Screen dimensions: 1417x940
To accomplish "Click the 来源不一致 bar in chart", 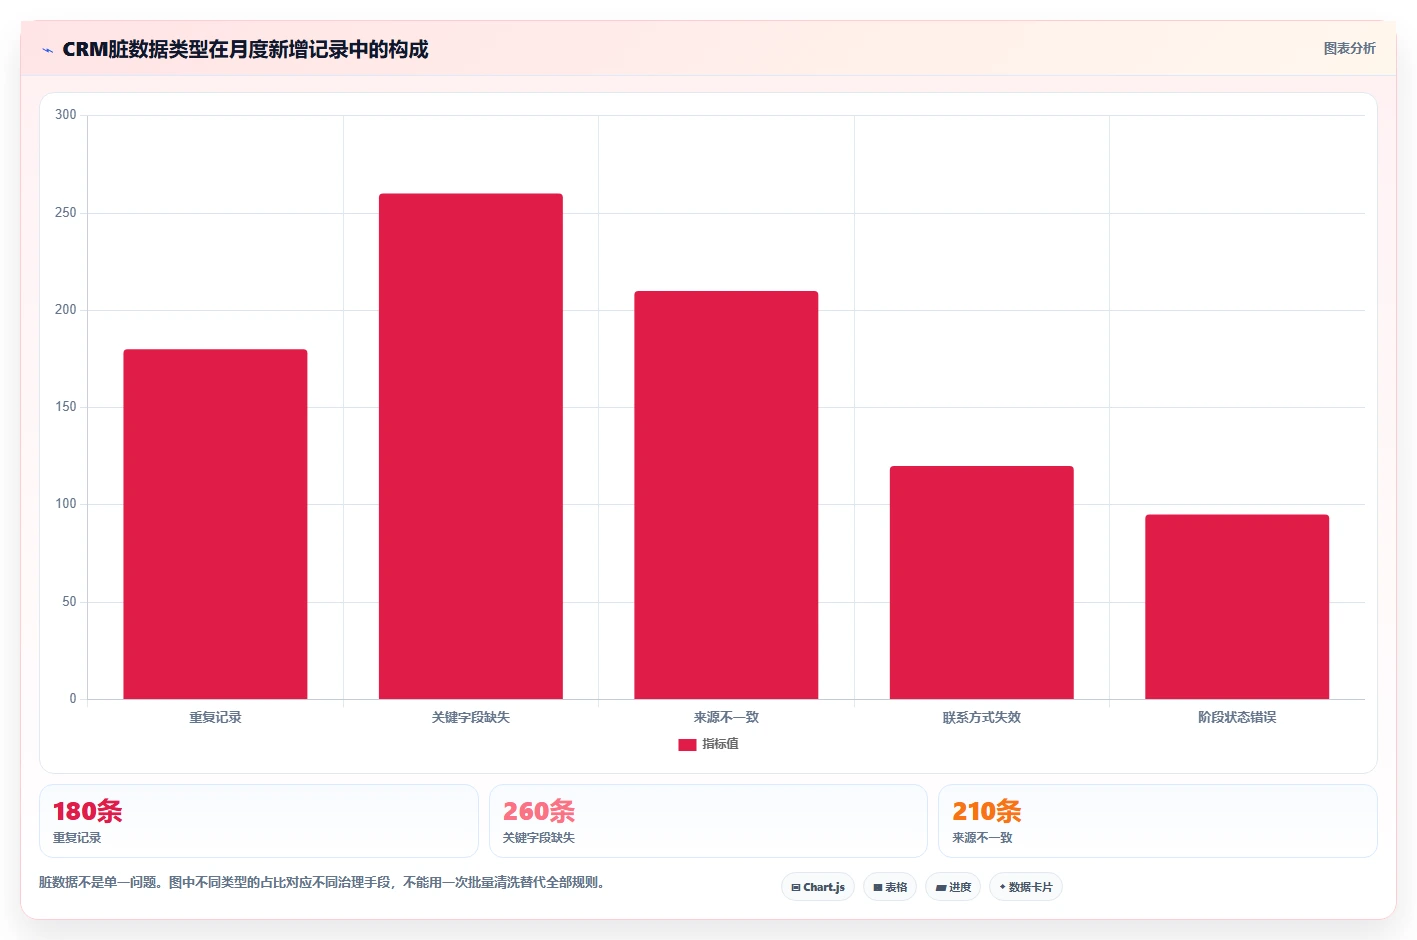I will (x=726, y=495).
